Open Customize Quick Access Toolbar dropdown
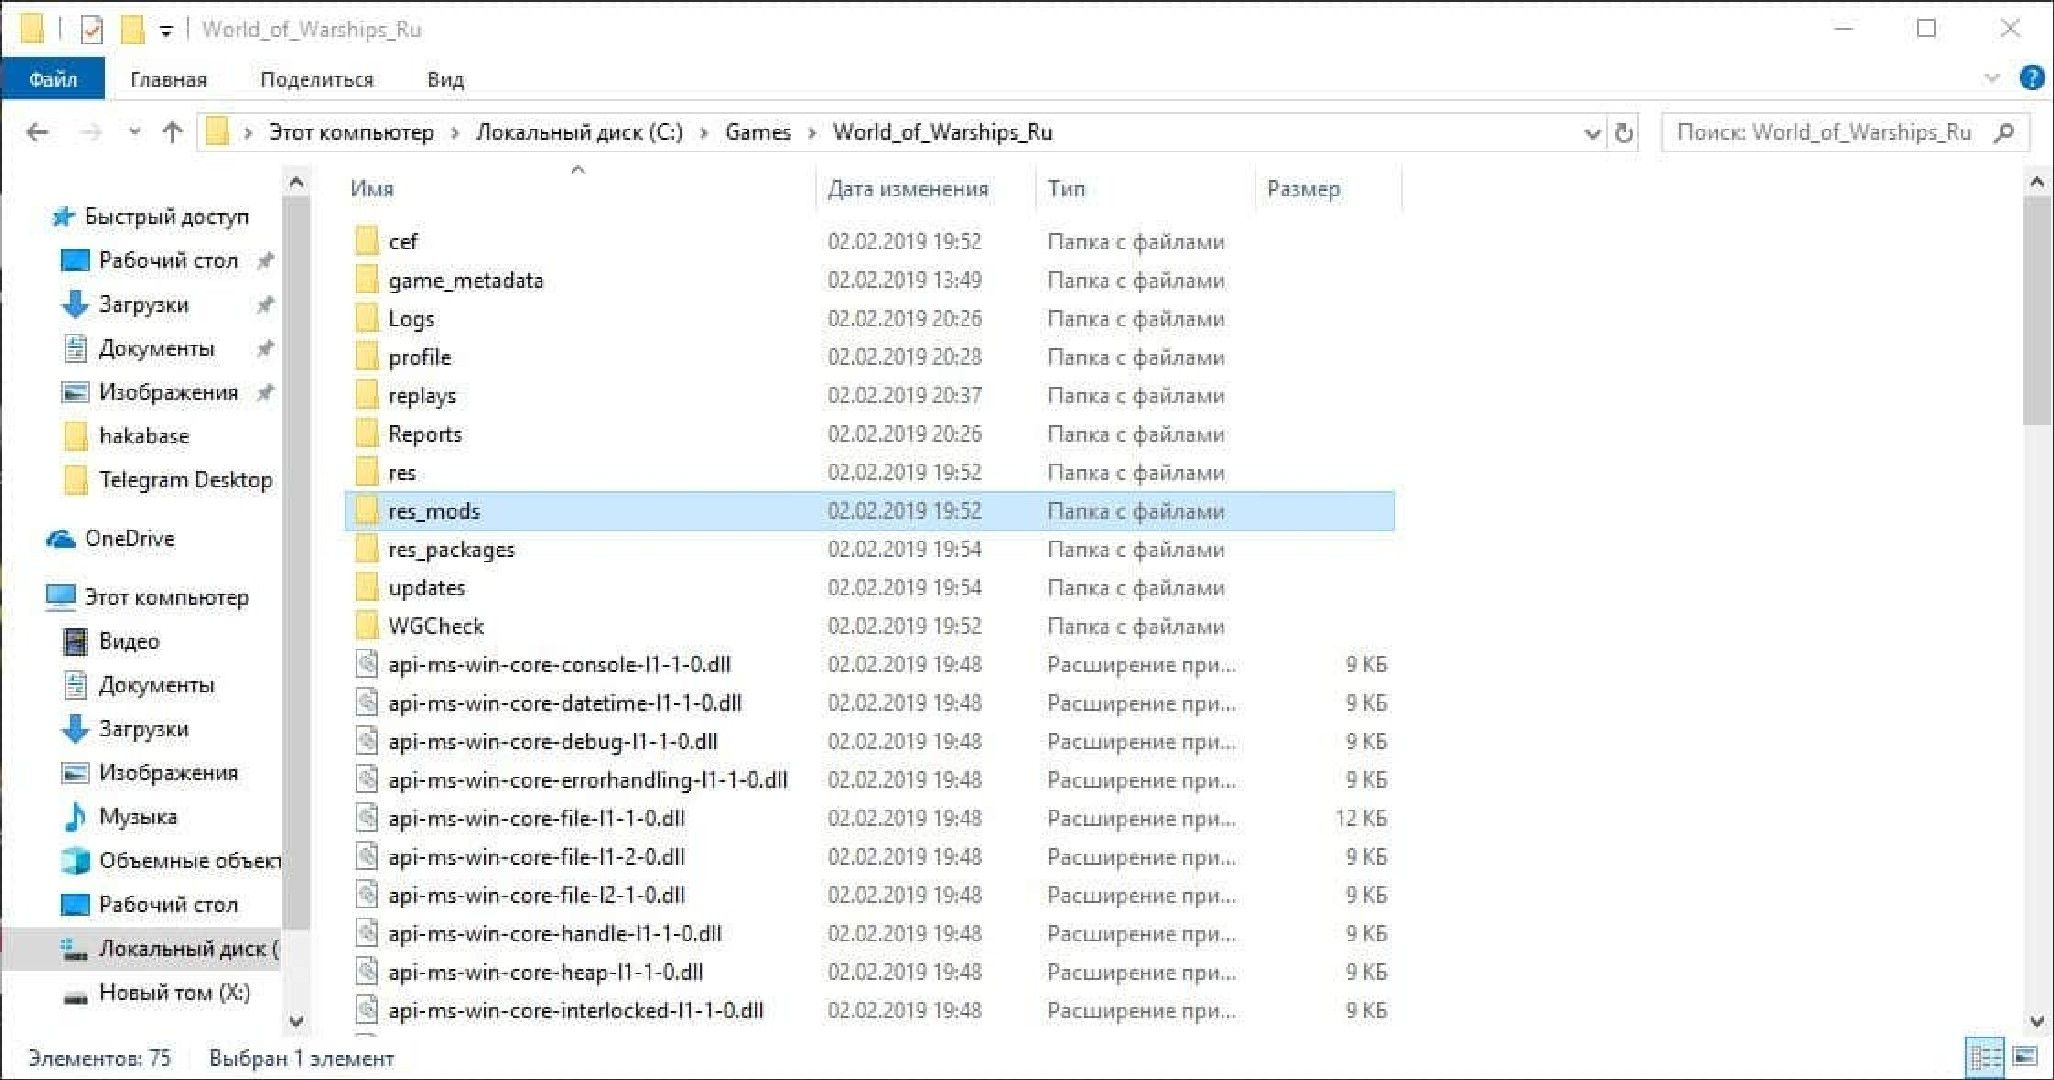This screenshot has width=2054, height=1080. [x=166, y=32]
